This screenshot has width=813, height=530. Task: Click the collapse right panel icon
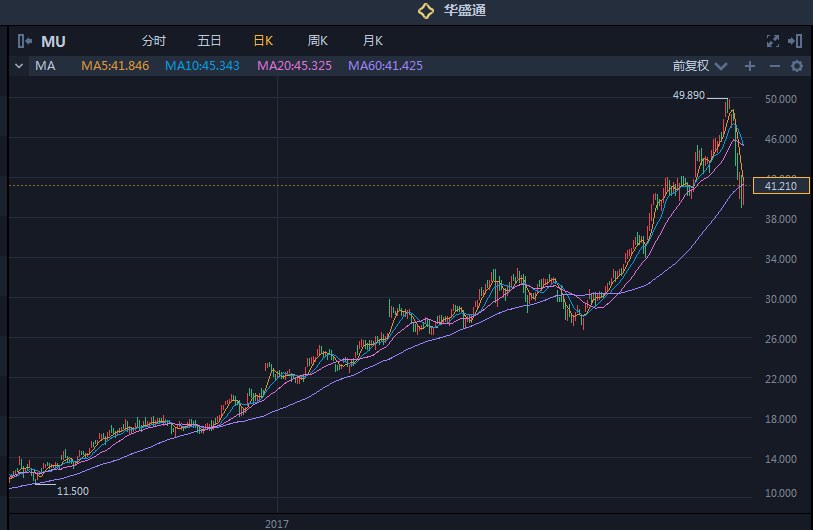(x=795, y=41)
